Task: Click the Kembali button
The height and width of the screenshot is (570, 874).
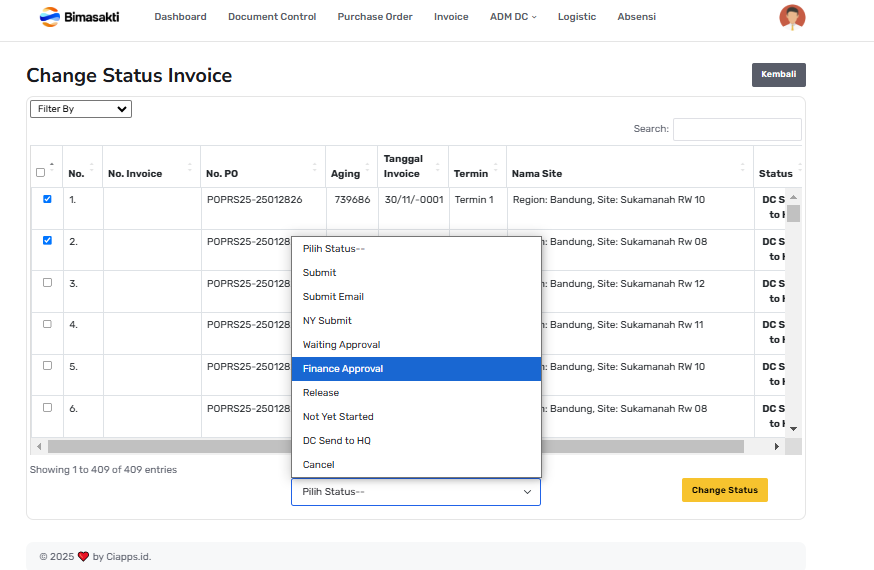Action: 778,75
